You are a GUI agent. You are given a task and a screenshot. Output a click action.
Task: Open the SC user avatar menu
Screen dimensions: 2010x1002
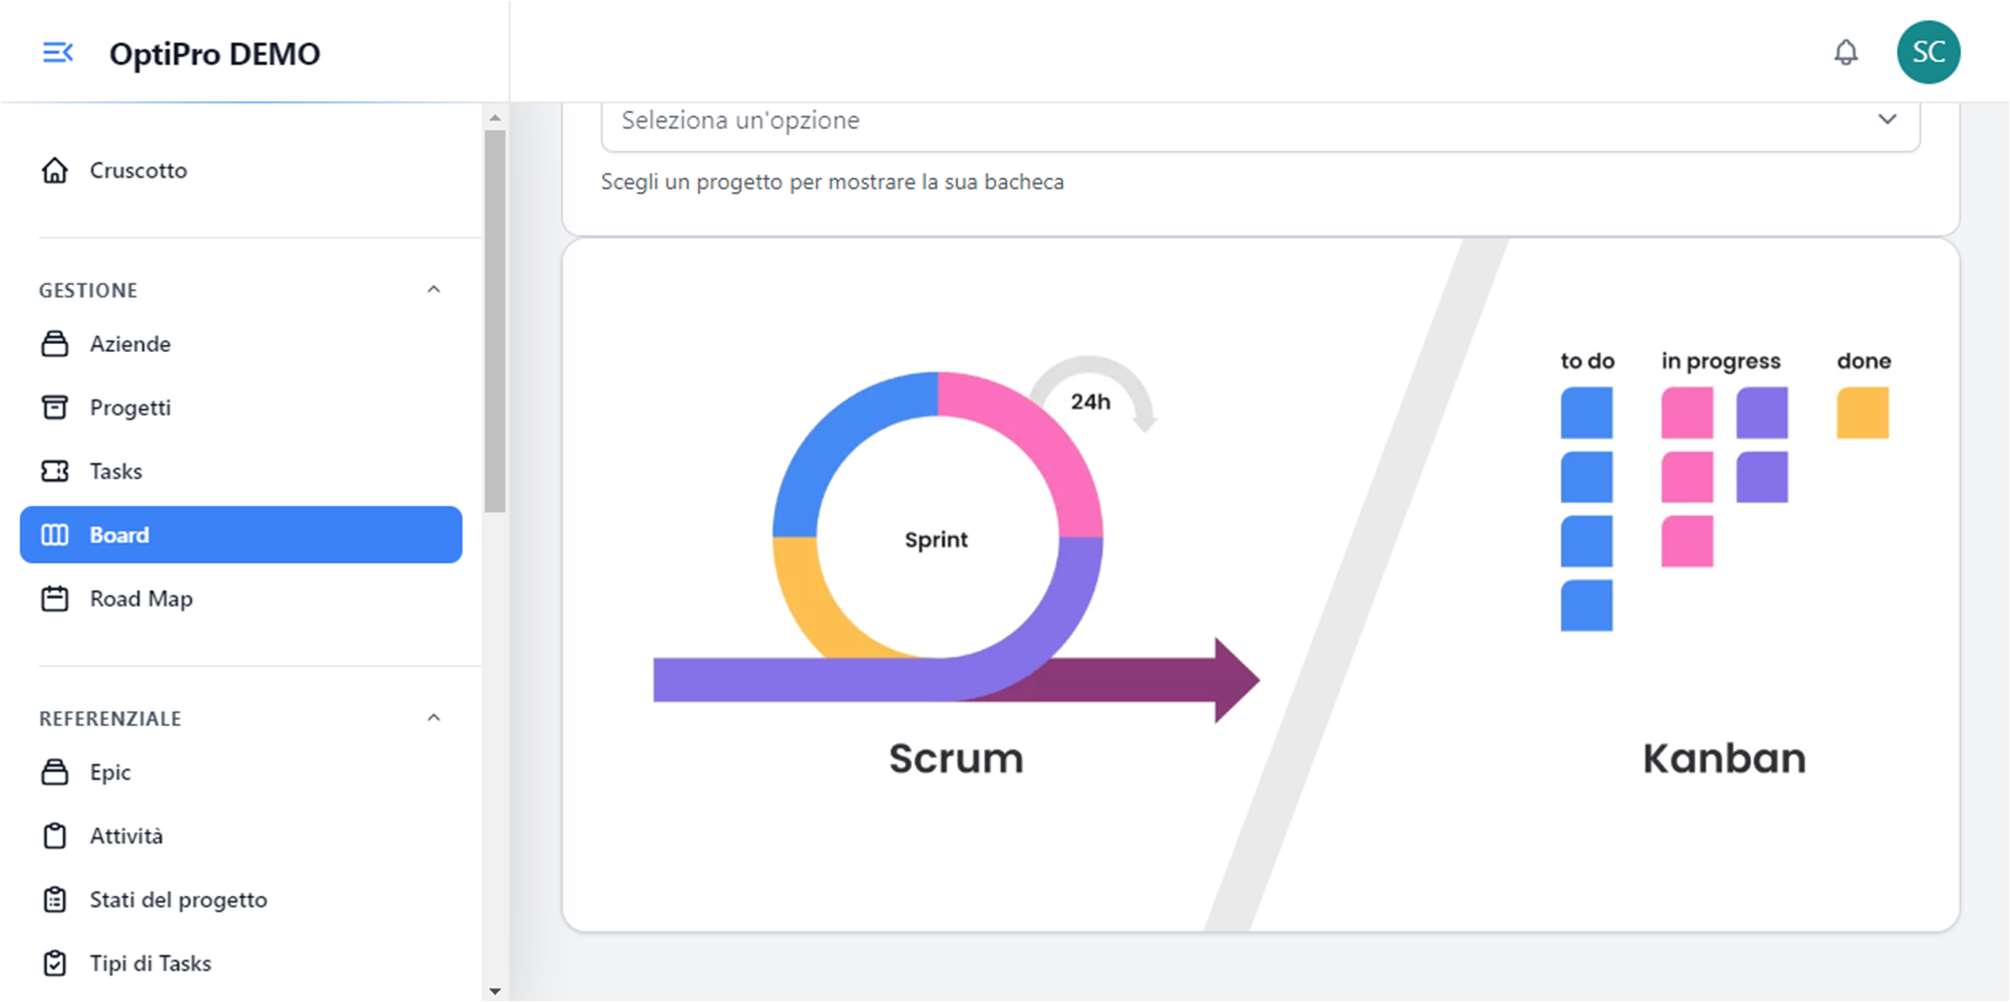point(1927,52)
